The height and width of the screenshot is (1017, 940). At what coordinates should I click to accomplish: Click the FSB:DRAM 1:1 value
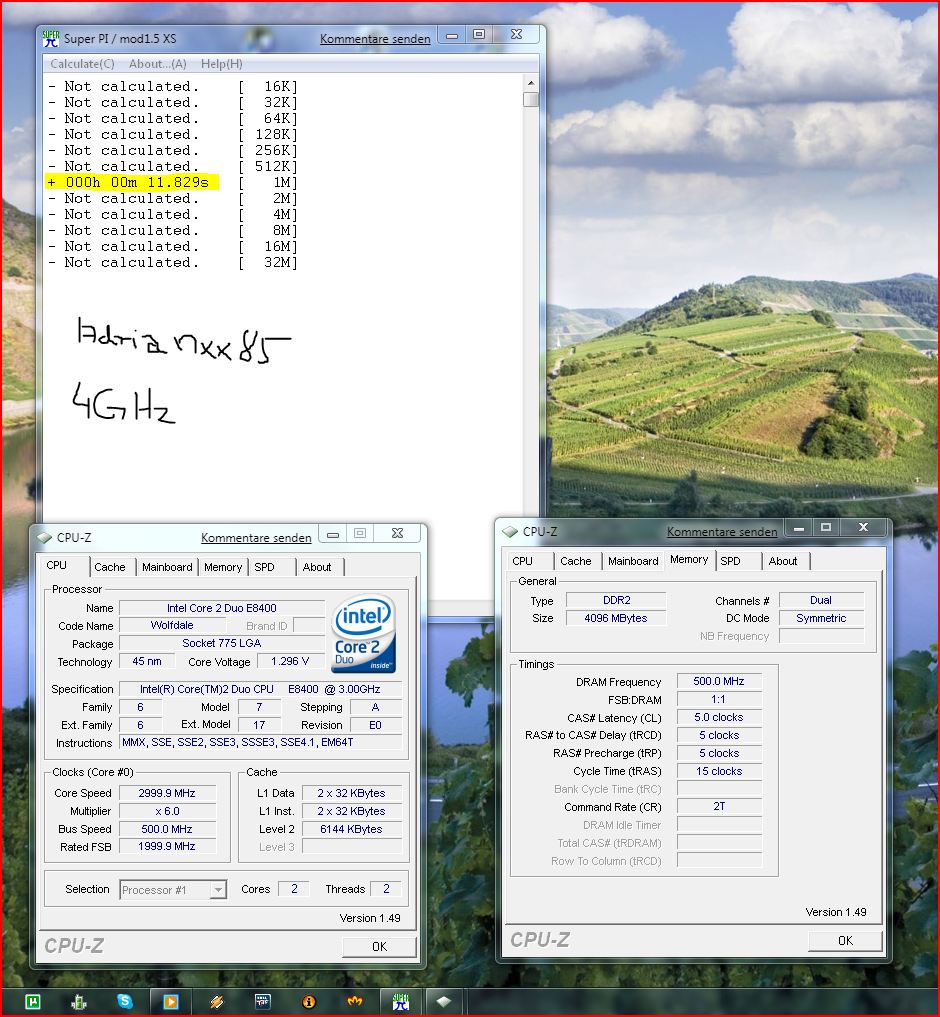(719, 700)
